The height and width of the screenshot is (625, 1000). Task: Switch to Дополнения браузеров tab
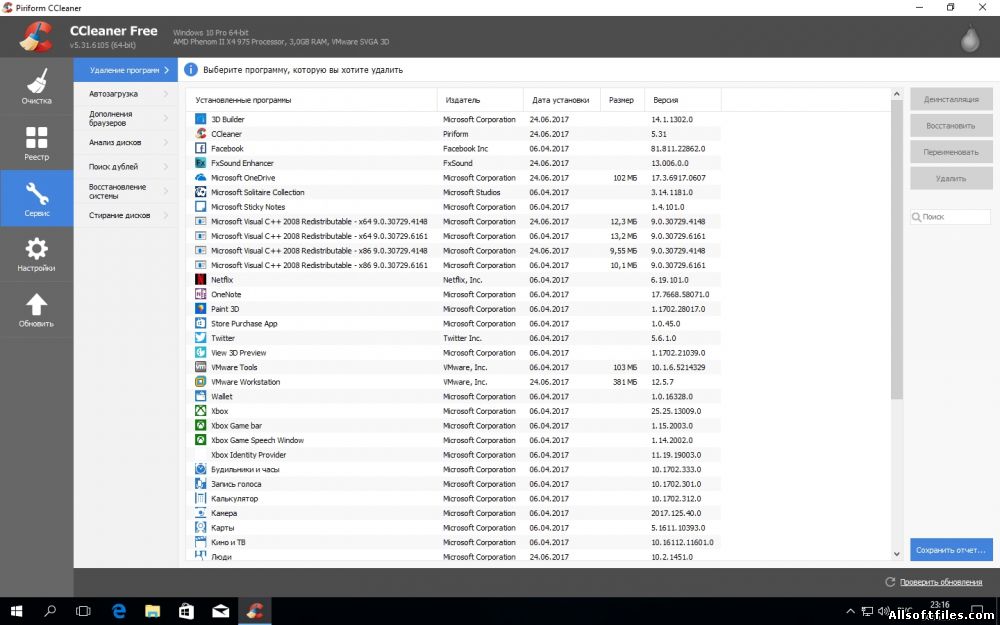point(126,118)
